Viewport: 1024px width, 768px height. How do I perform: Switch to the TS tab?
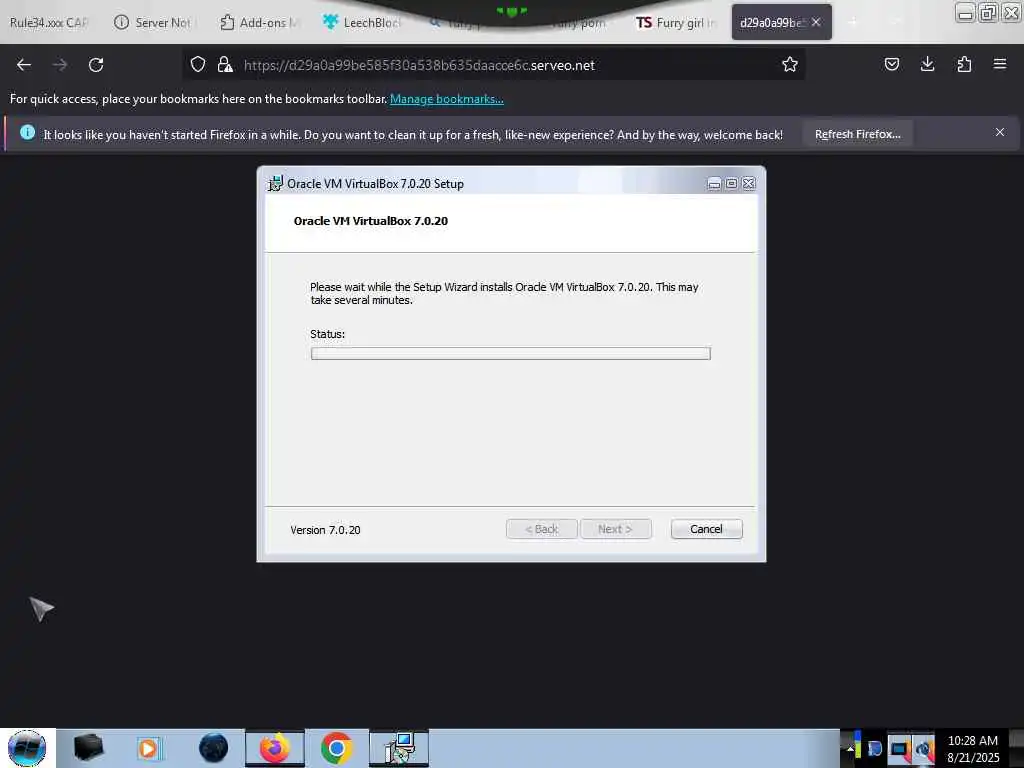pos(676,22)
